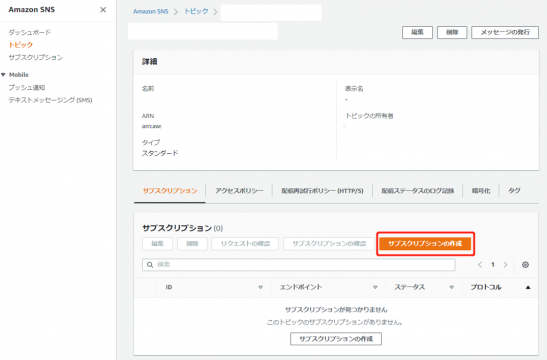Image resolution: width=547 pixels, height=360 pixels.
Task: Focus the subscription 検索 field
Action: (x=299, y=265)
